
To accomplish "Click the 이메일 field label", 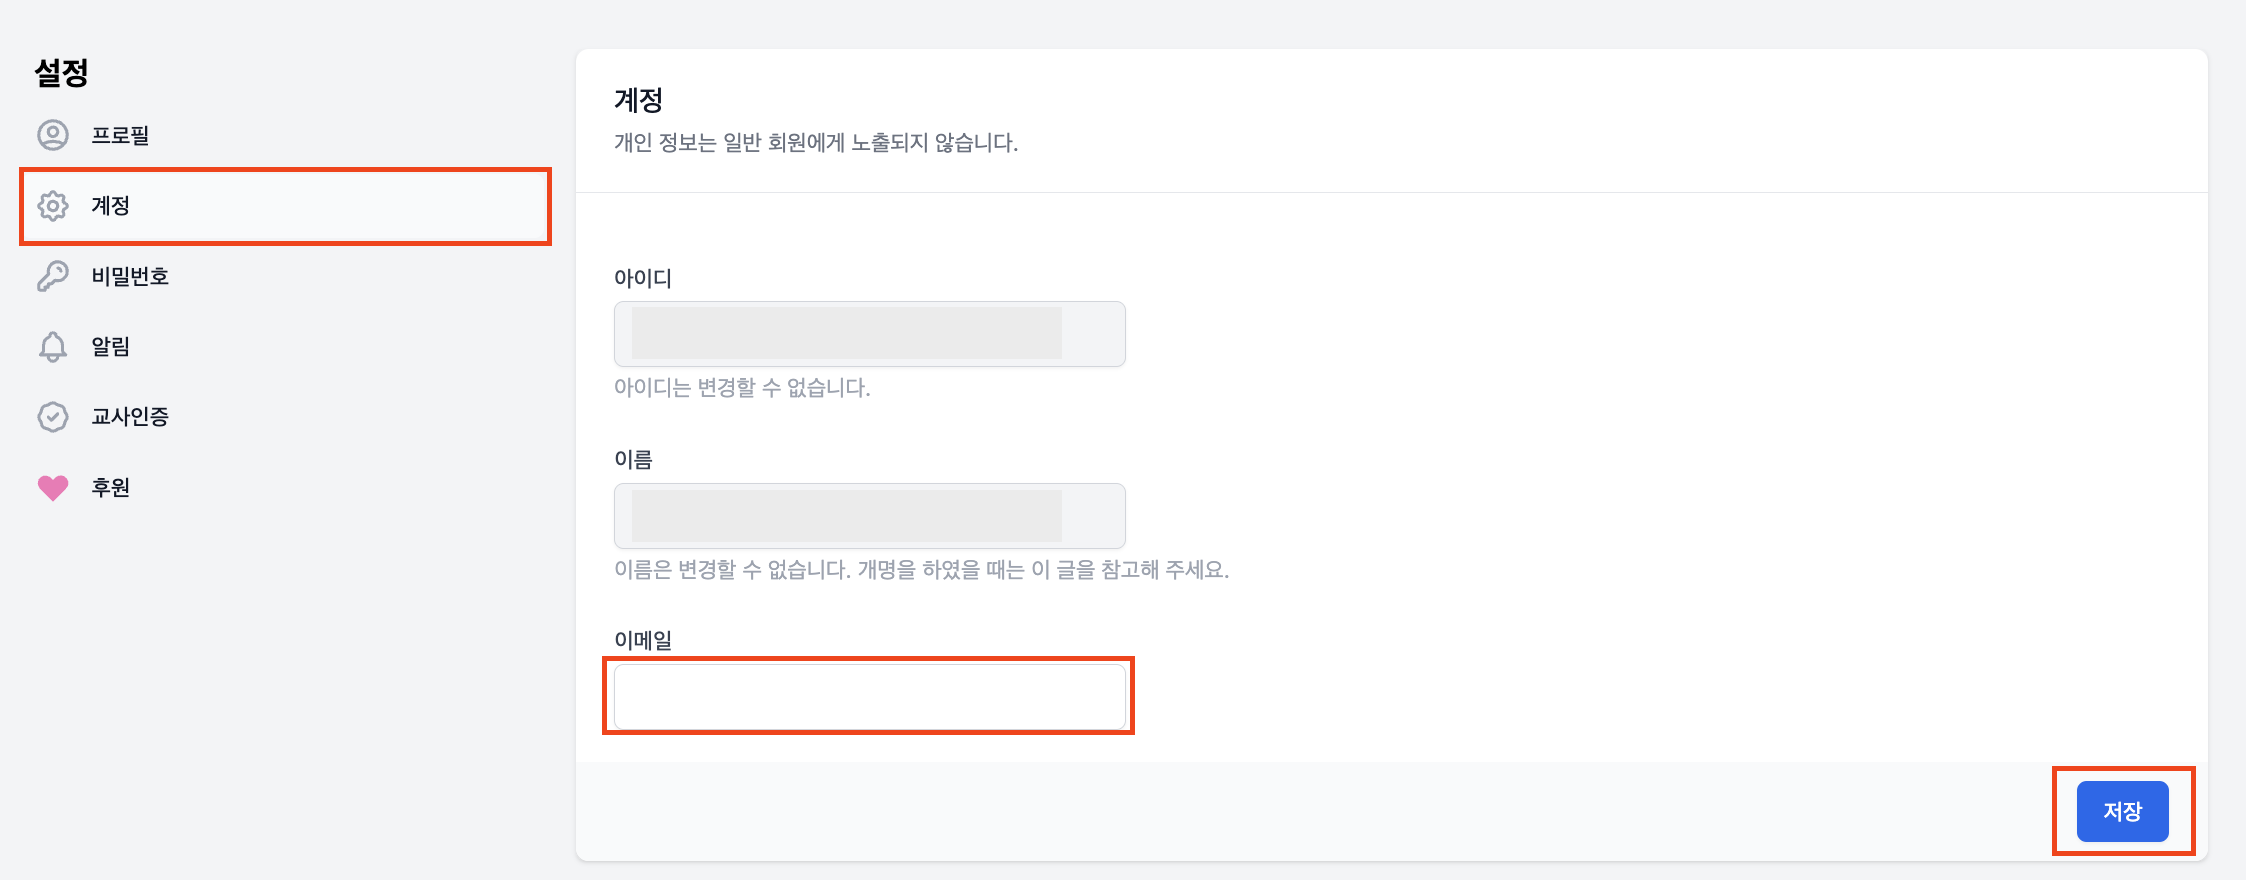I will click(x=643, y=640).
